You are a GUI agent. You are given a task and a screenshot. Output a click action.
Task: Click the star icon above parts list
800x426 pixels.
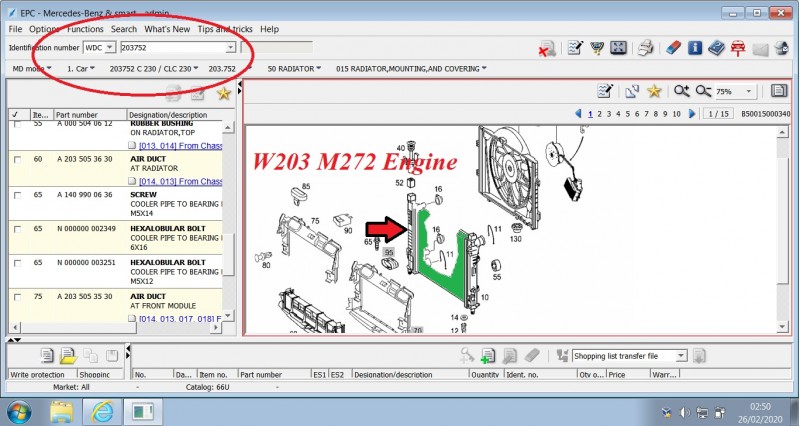pos(223,93)
